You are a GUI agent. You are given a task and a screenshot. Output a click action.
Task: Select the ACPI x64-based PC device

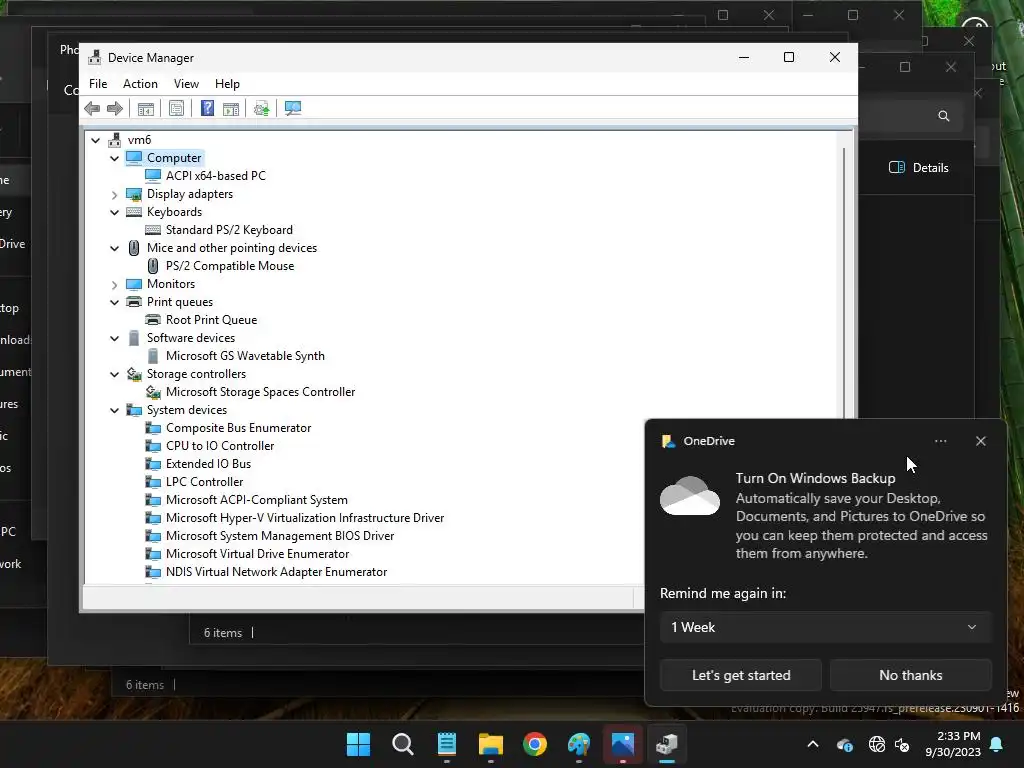tap(216, 176)
